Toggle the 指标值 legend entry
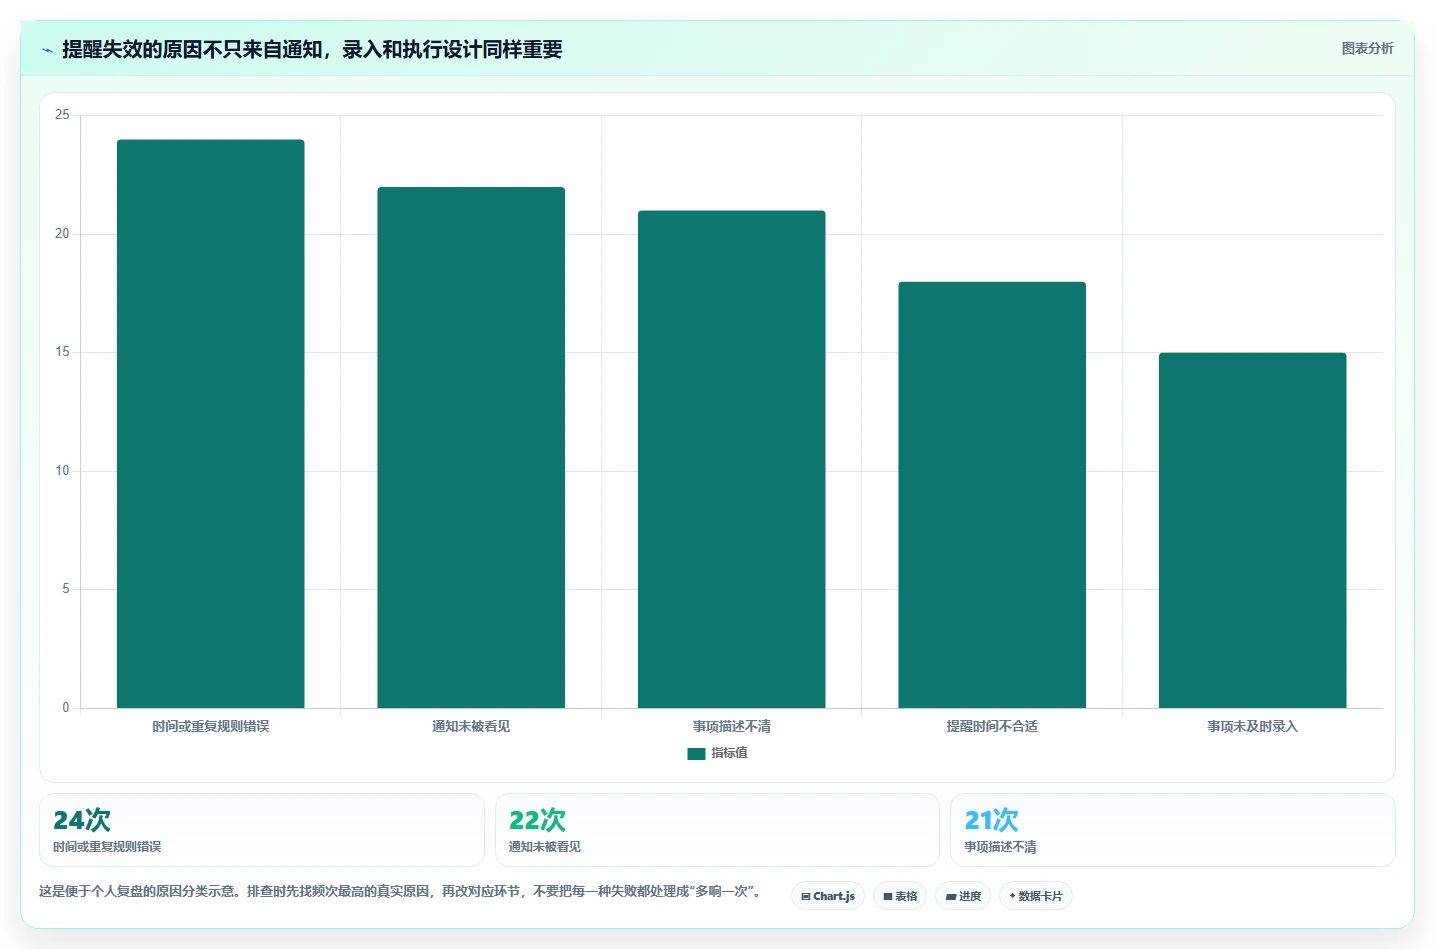Image resolution: width=1435 pixels, height=949 pixels. [x=717, y=753]
